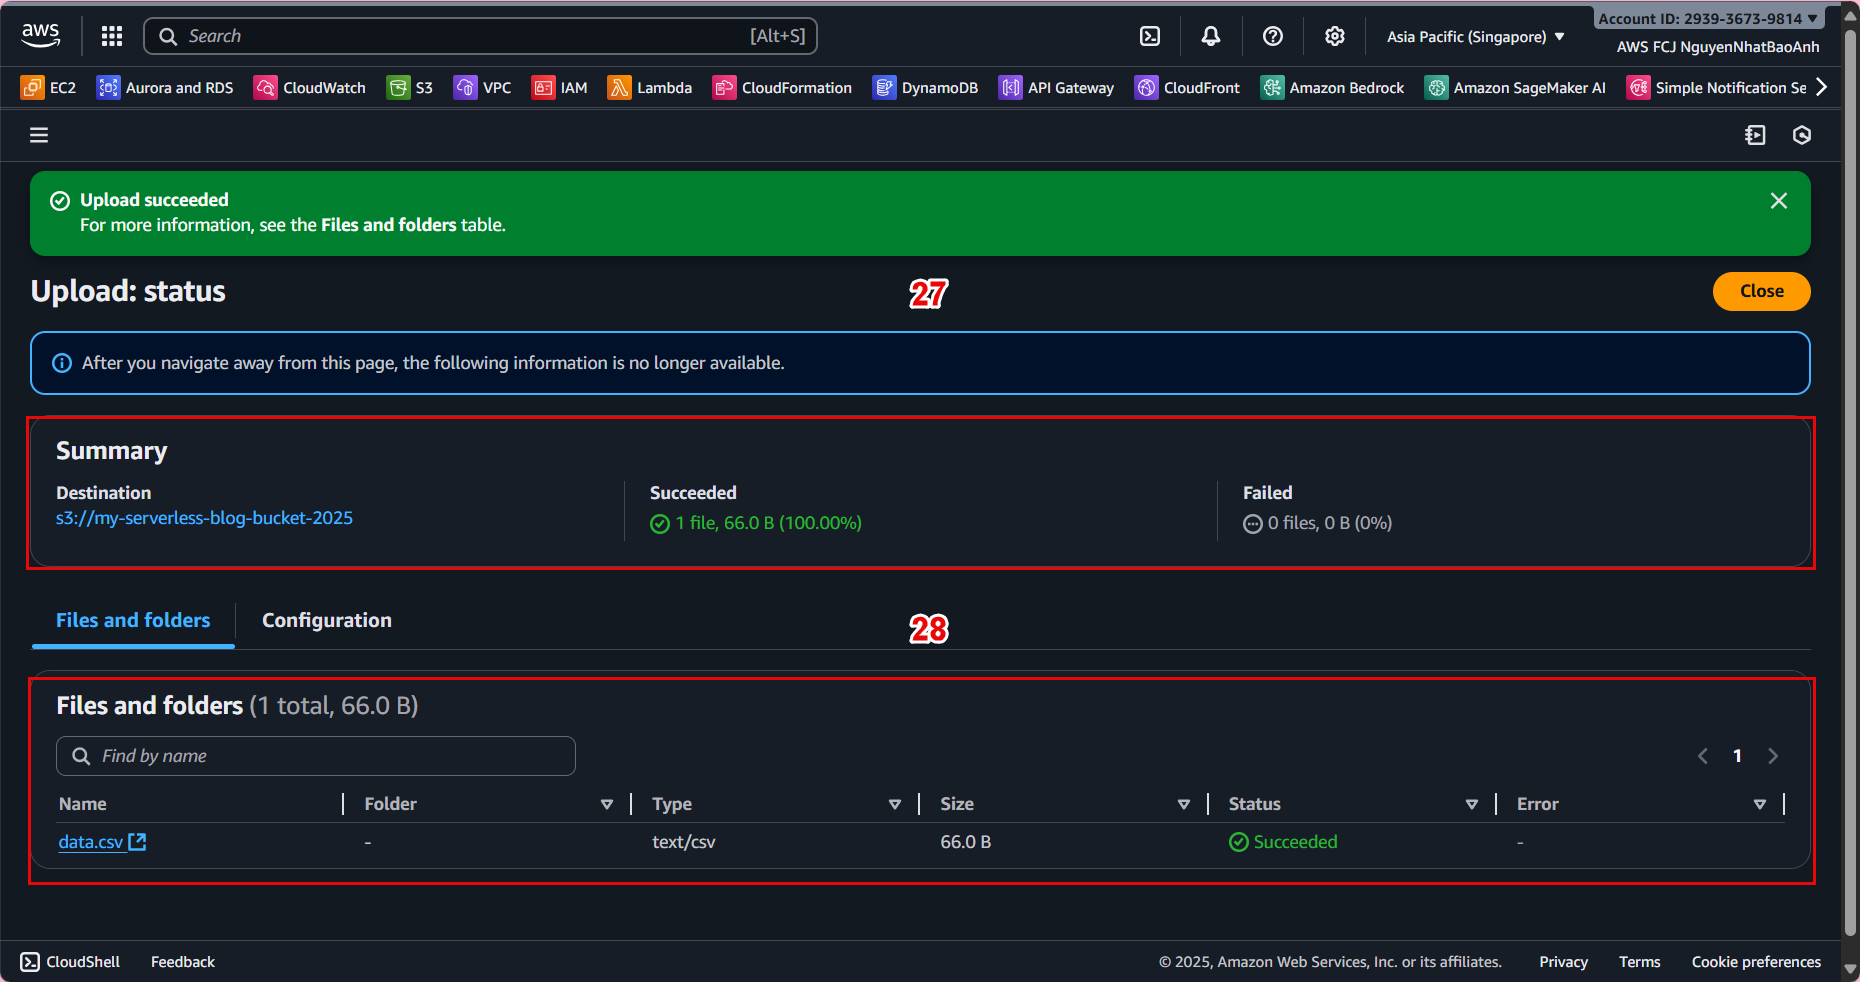
Task: Open CloudShell from the footer
Action: pyautogui.click(x=70, y=962)
